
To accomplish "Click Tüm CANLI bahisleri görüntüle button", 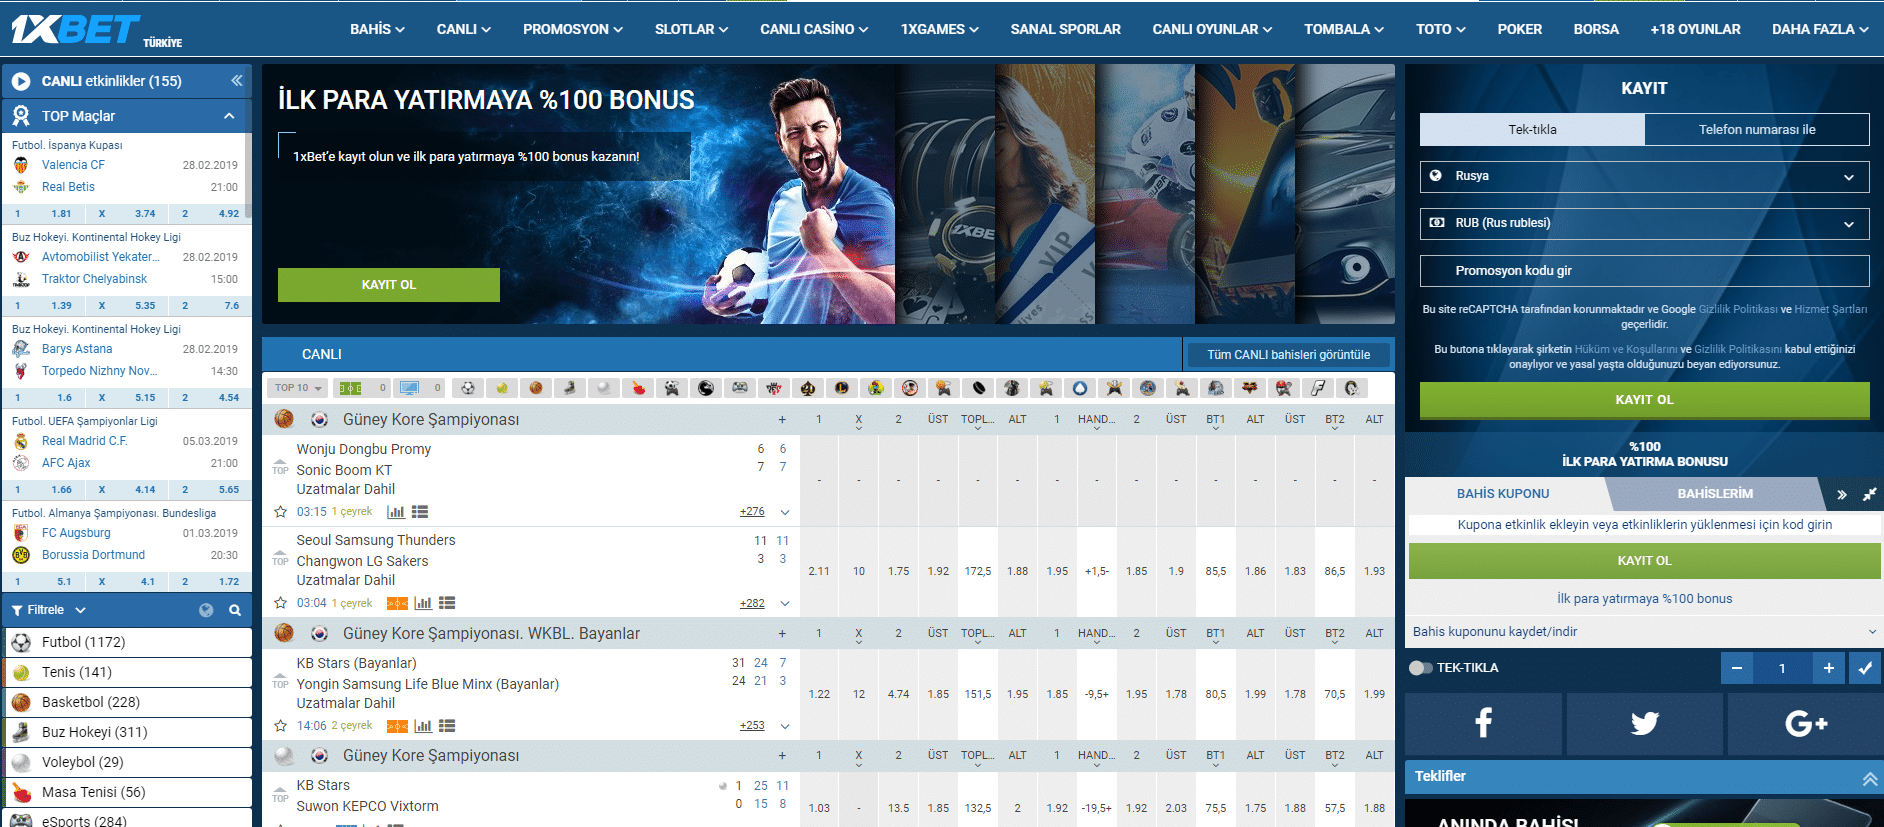I will (1288, 355).
